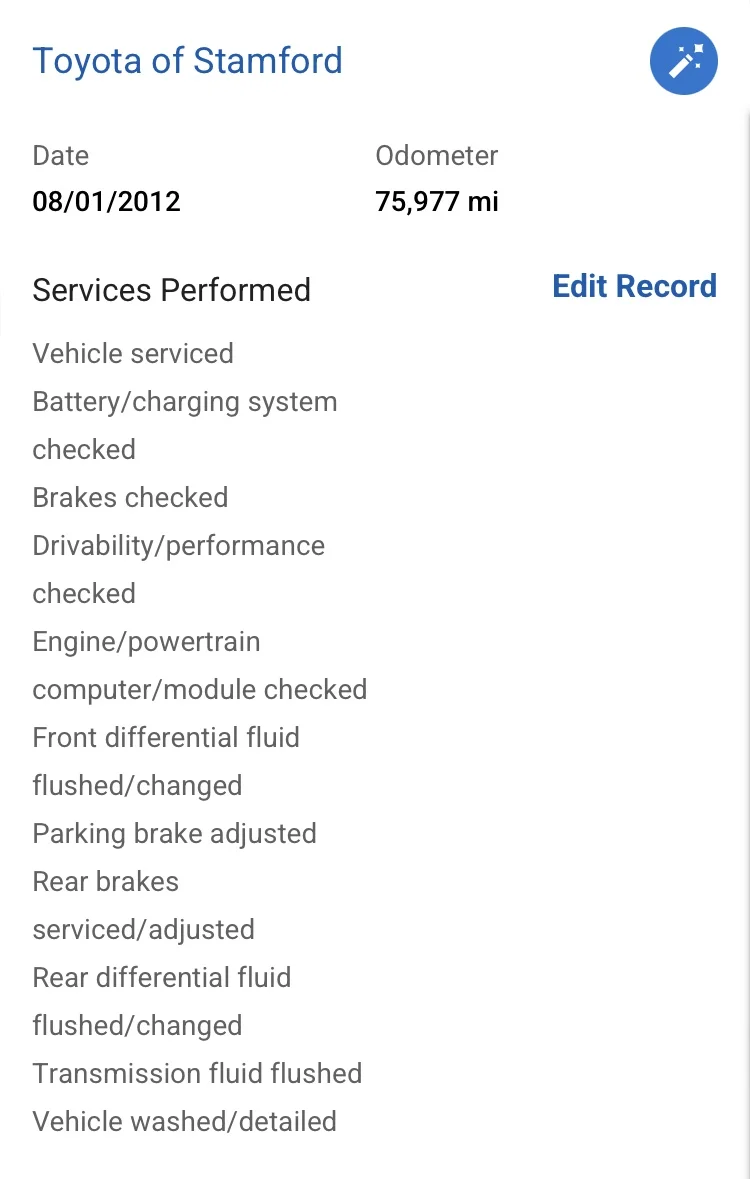Viewport: 750px width, 1179px height.
Task: Select the Battery/charging system checked item
Action: tap(185, 426)
